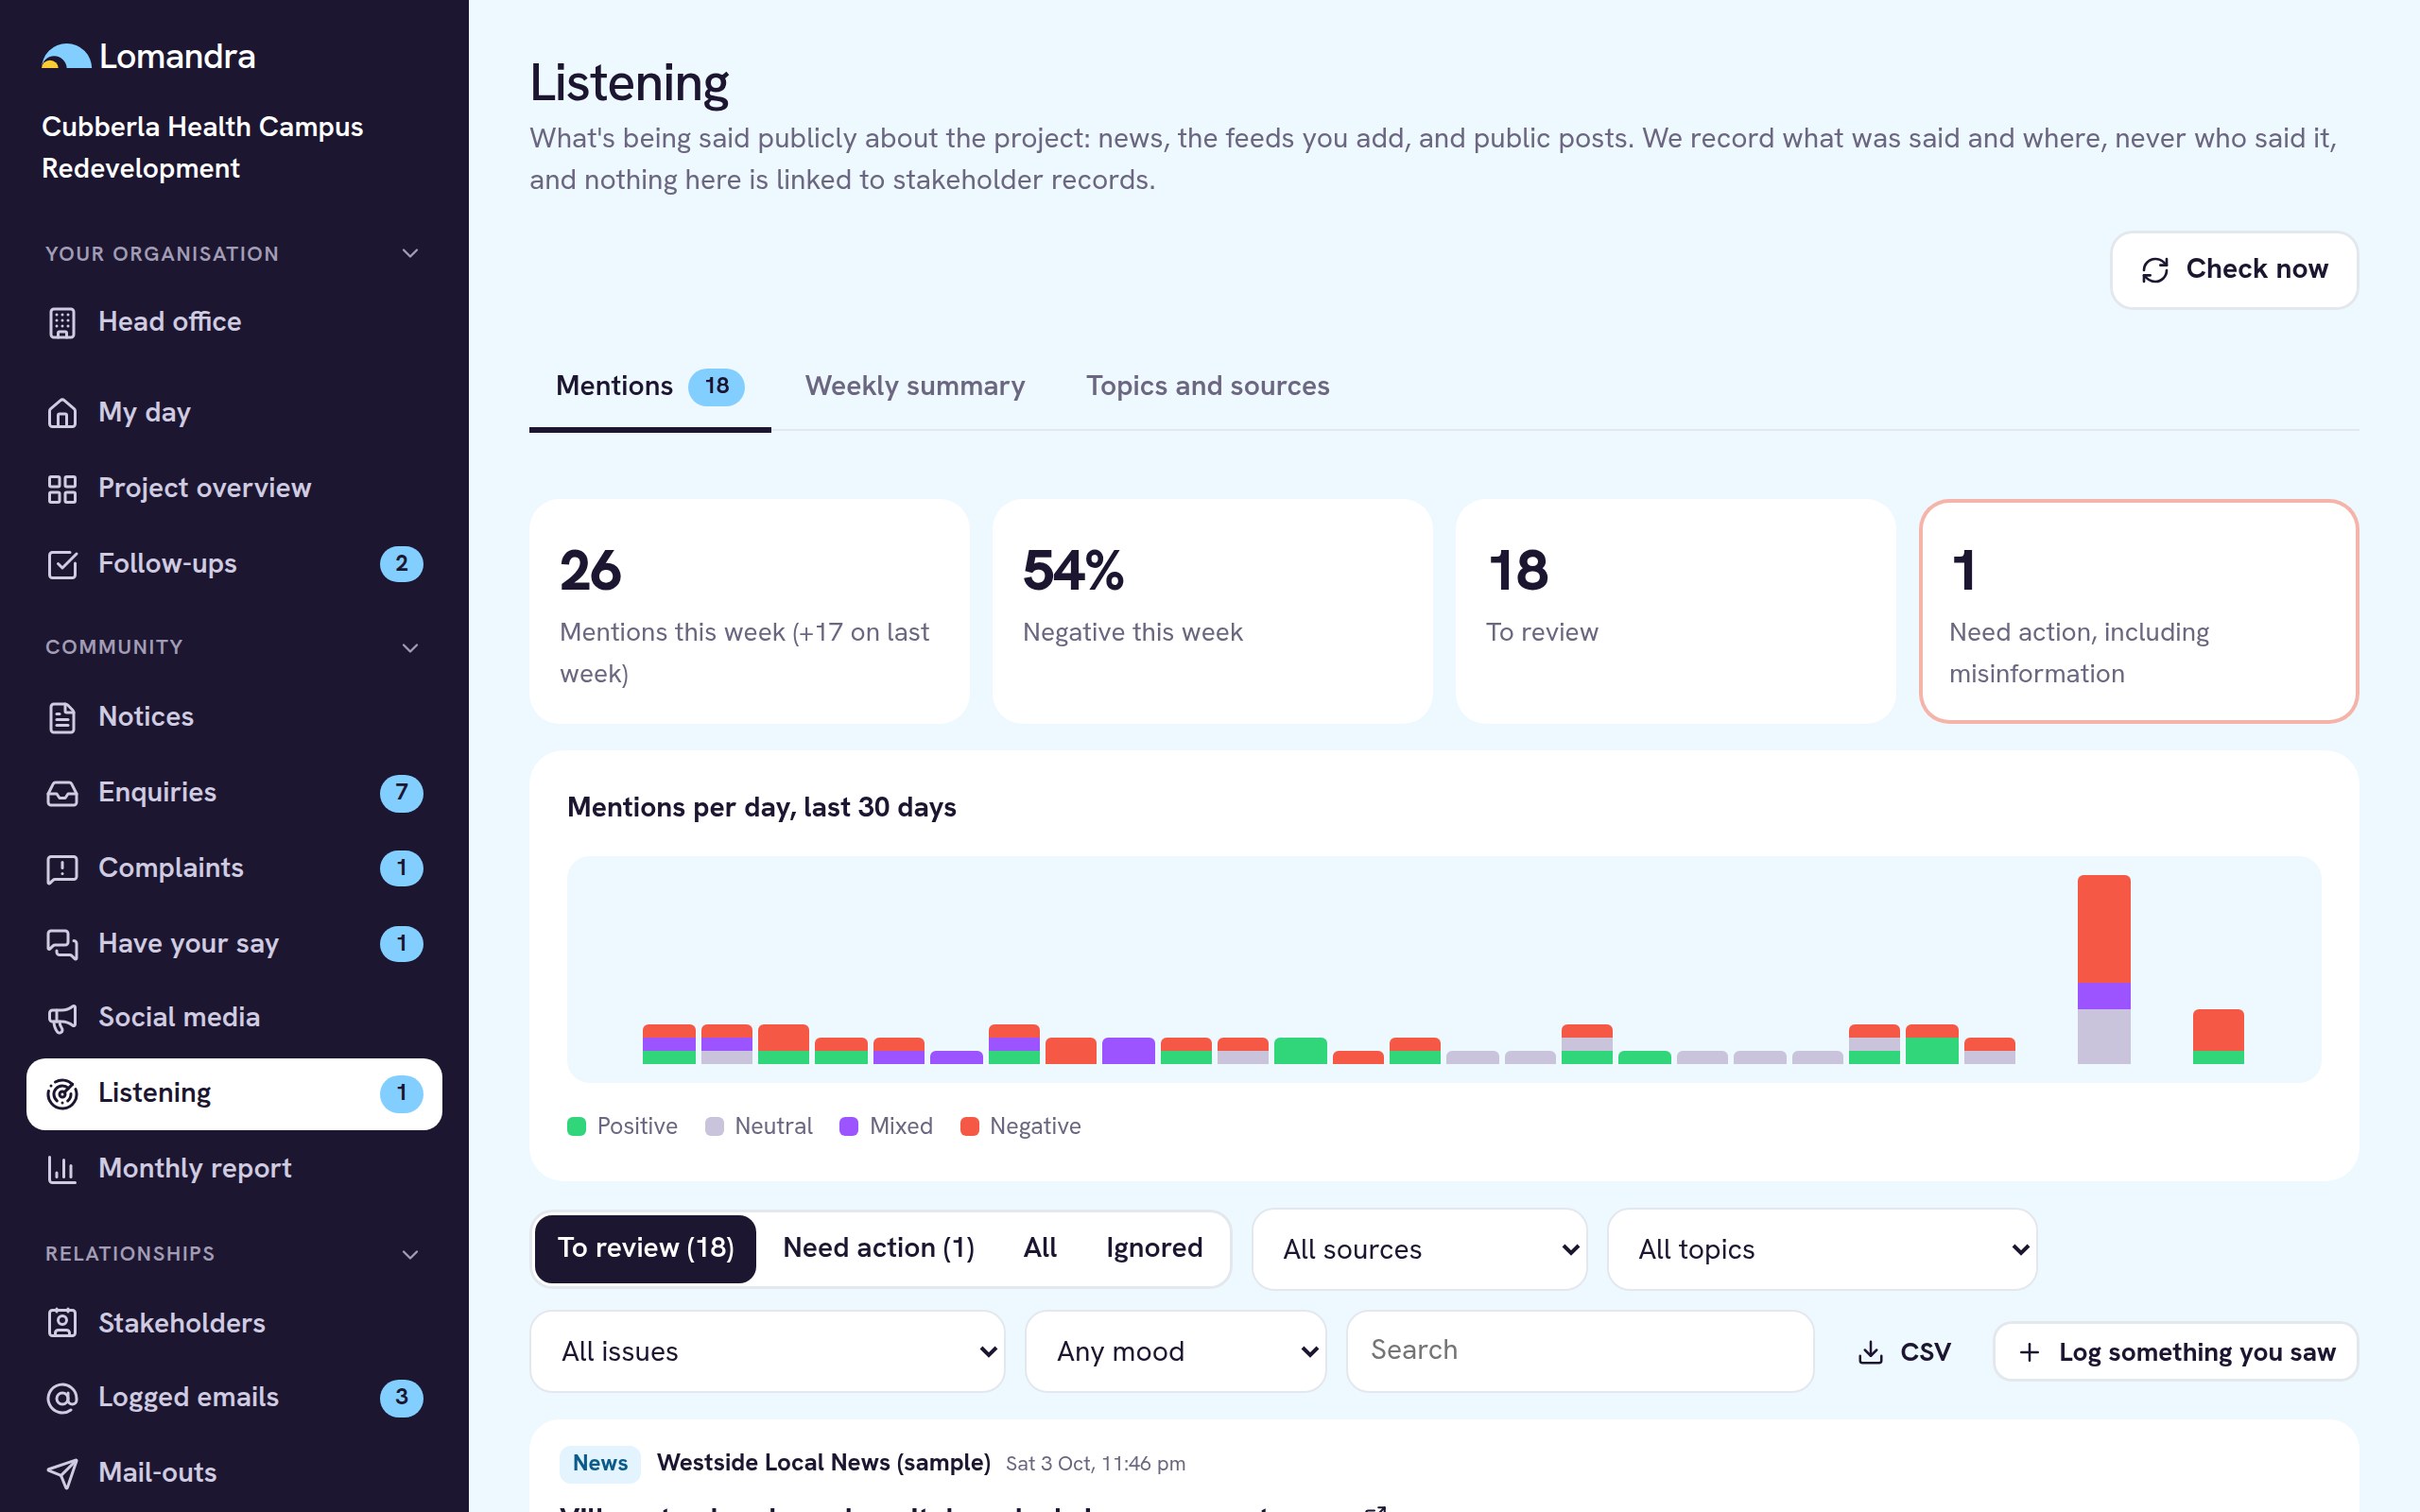This screenshot has width=2420, height=1512.
Task: Click the Mail-outs paper plane icon
Action: [62, 1474]
